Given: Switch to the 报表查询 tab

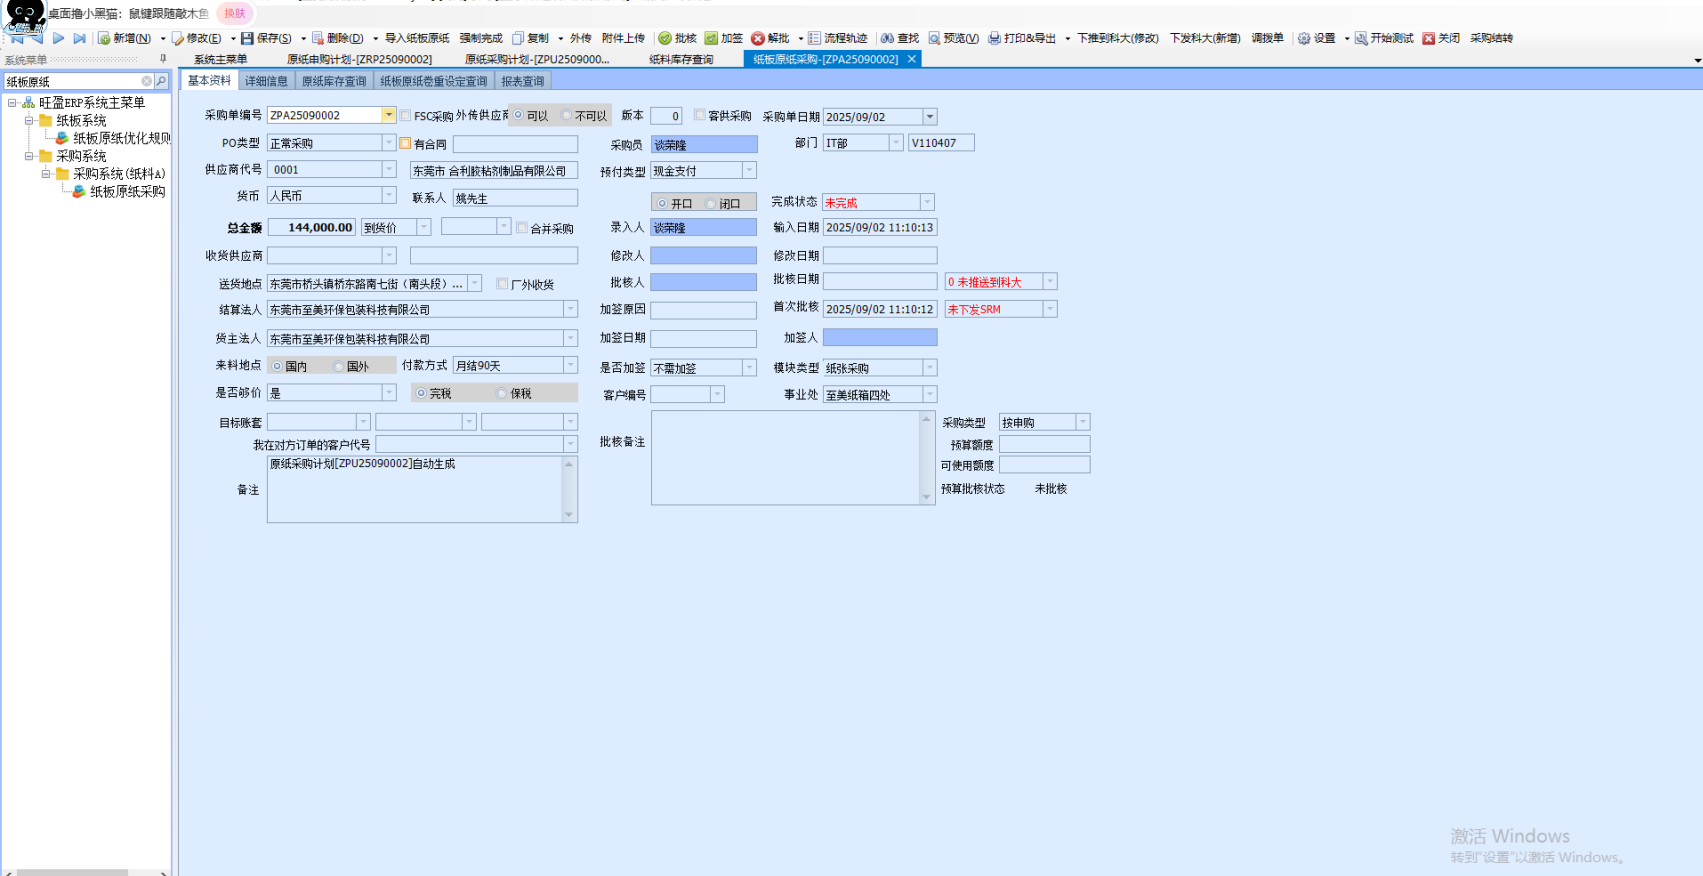Looking at the screenshot, I should click(x=523, y=81).
